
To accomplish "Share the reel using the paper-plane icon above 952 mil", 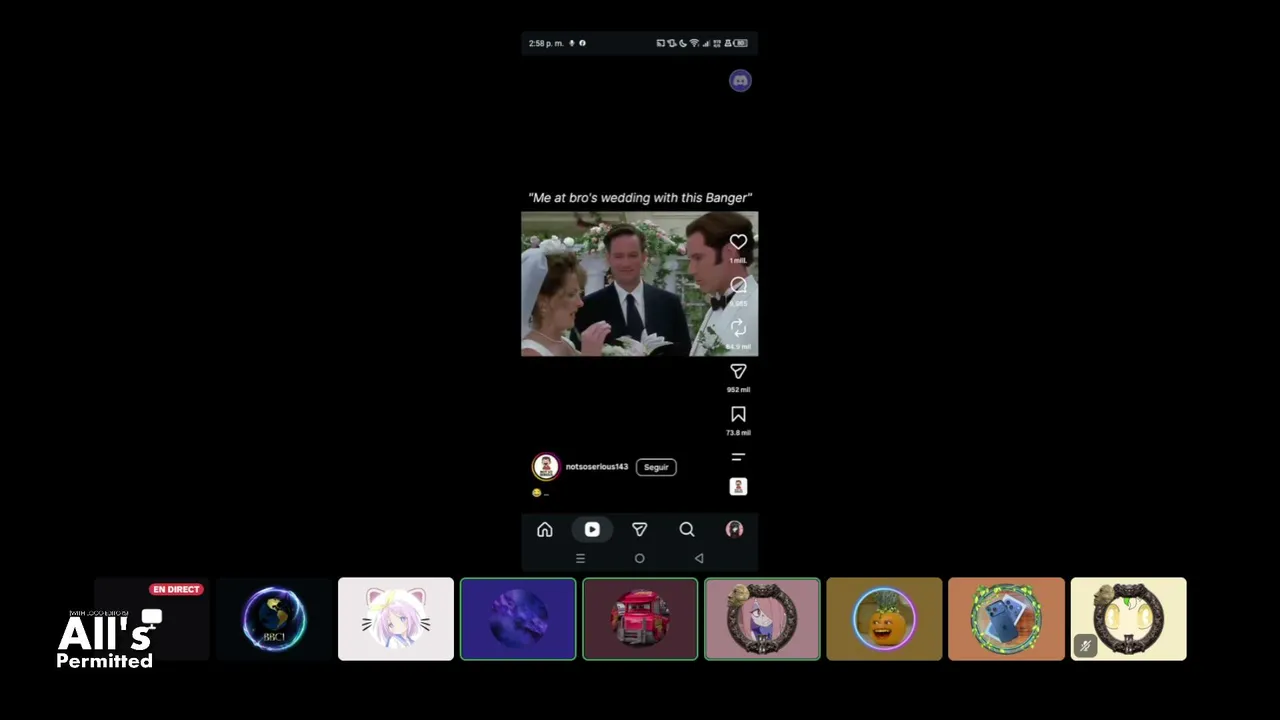I will point(738,371).
